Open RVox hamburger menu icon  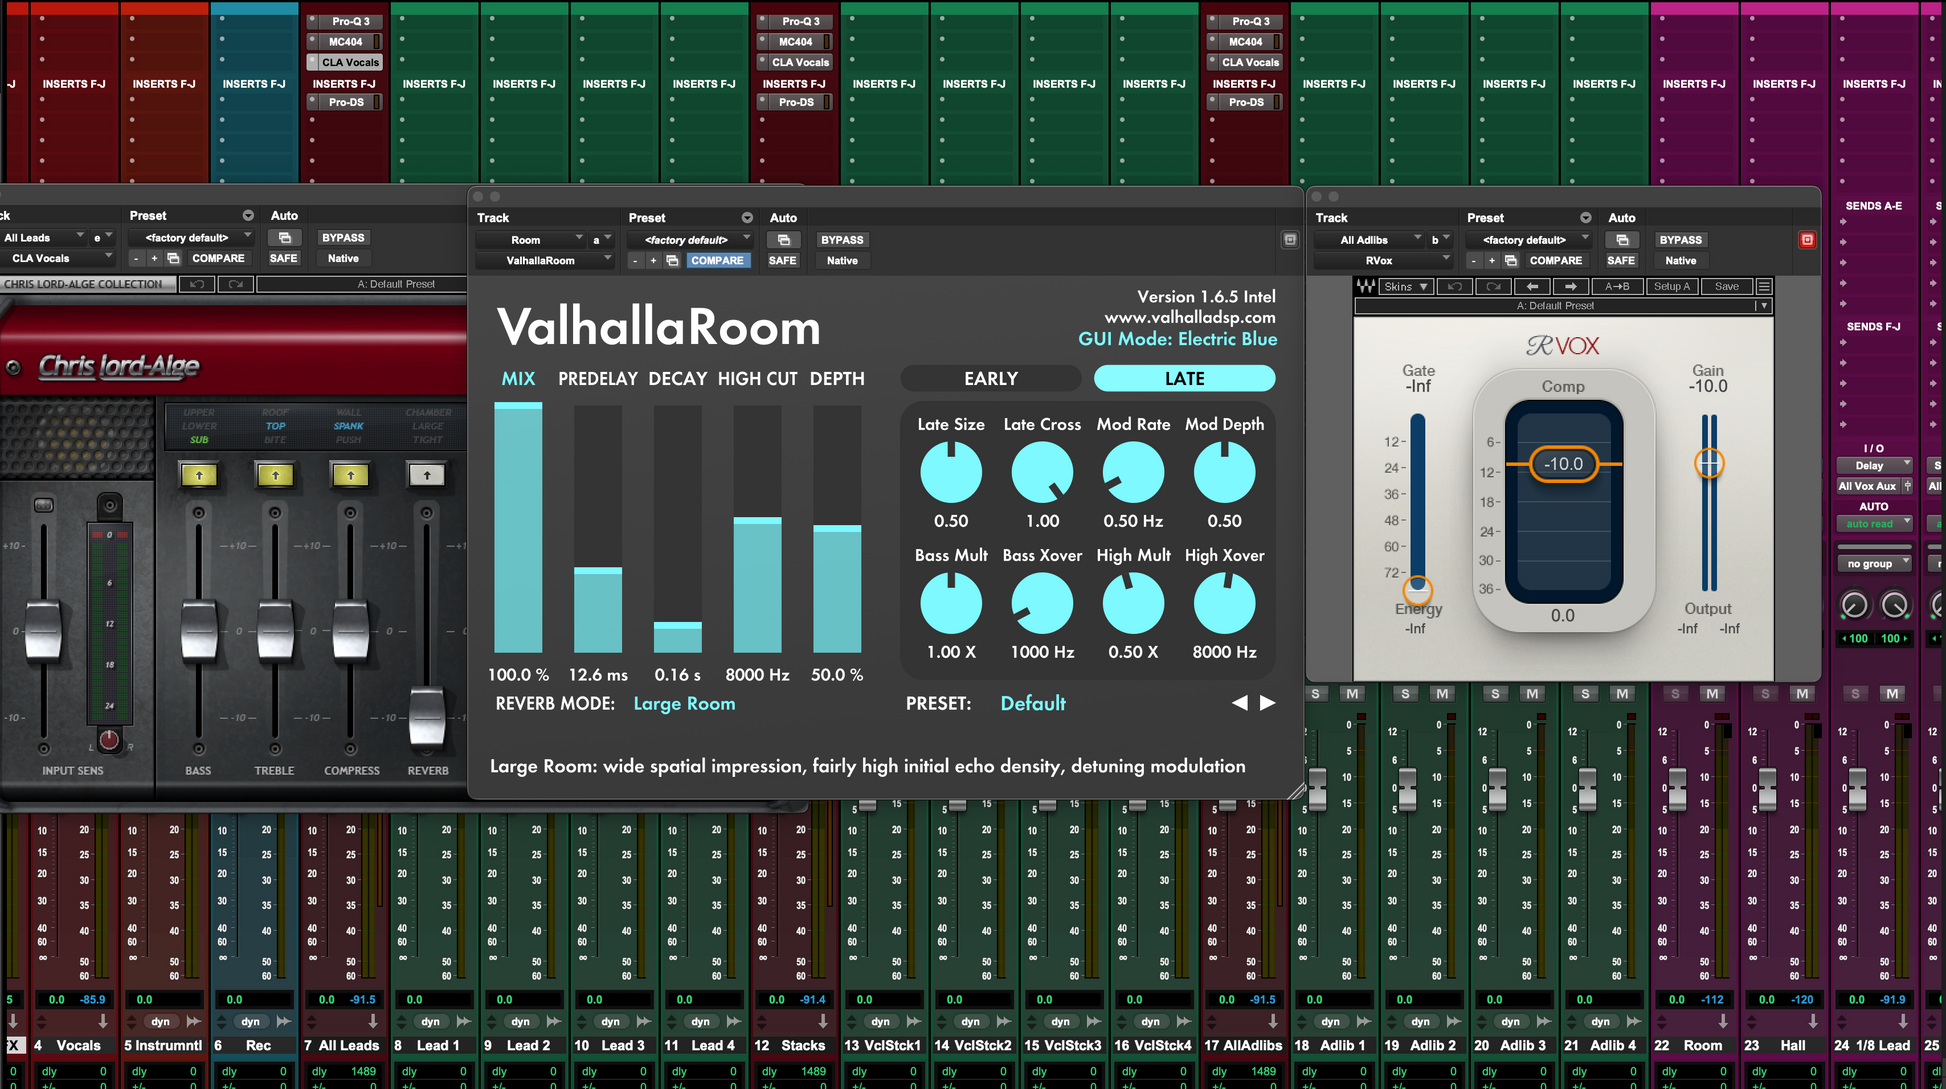[x=1764, y=287]
